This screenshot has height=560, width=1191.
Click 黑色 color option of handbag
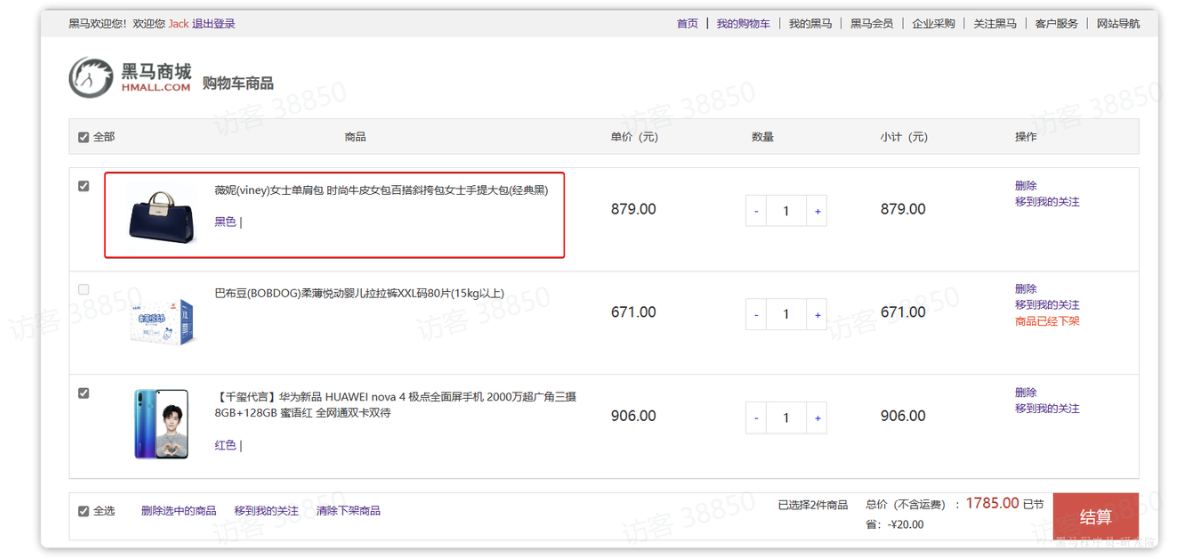pos(225,223)
